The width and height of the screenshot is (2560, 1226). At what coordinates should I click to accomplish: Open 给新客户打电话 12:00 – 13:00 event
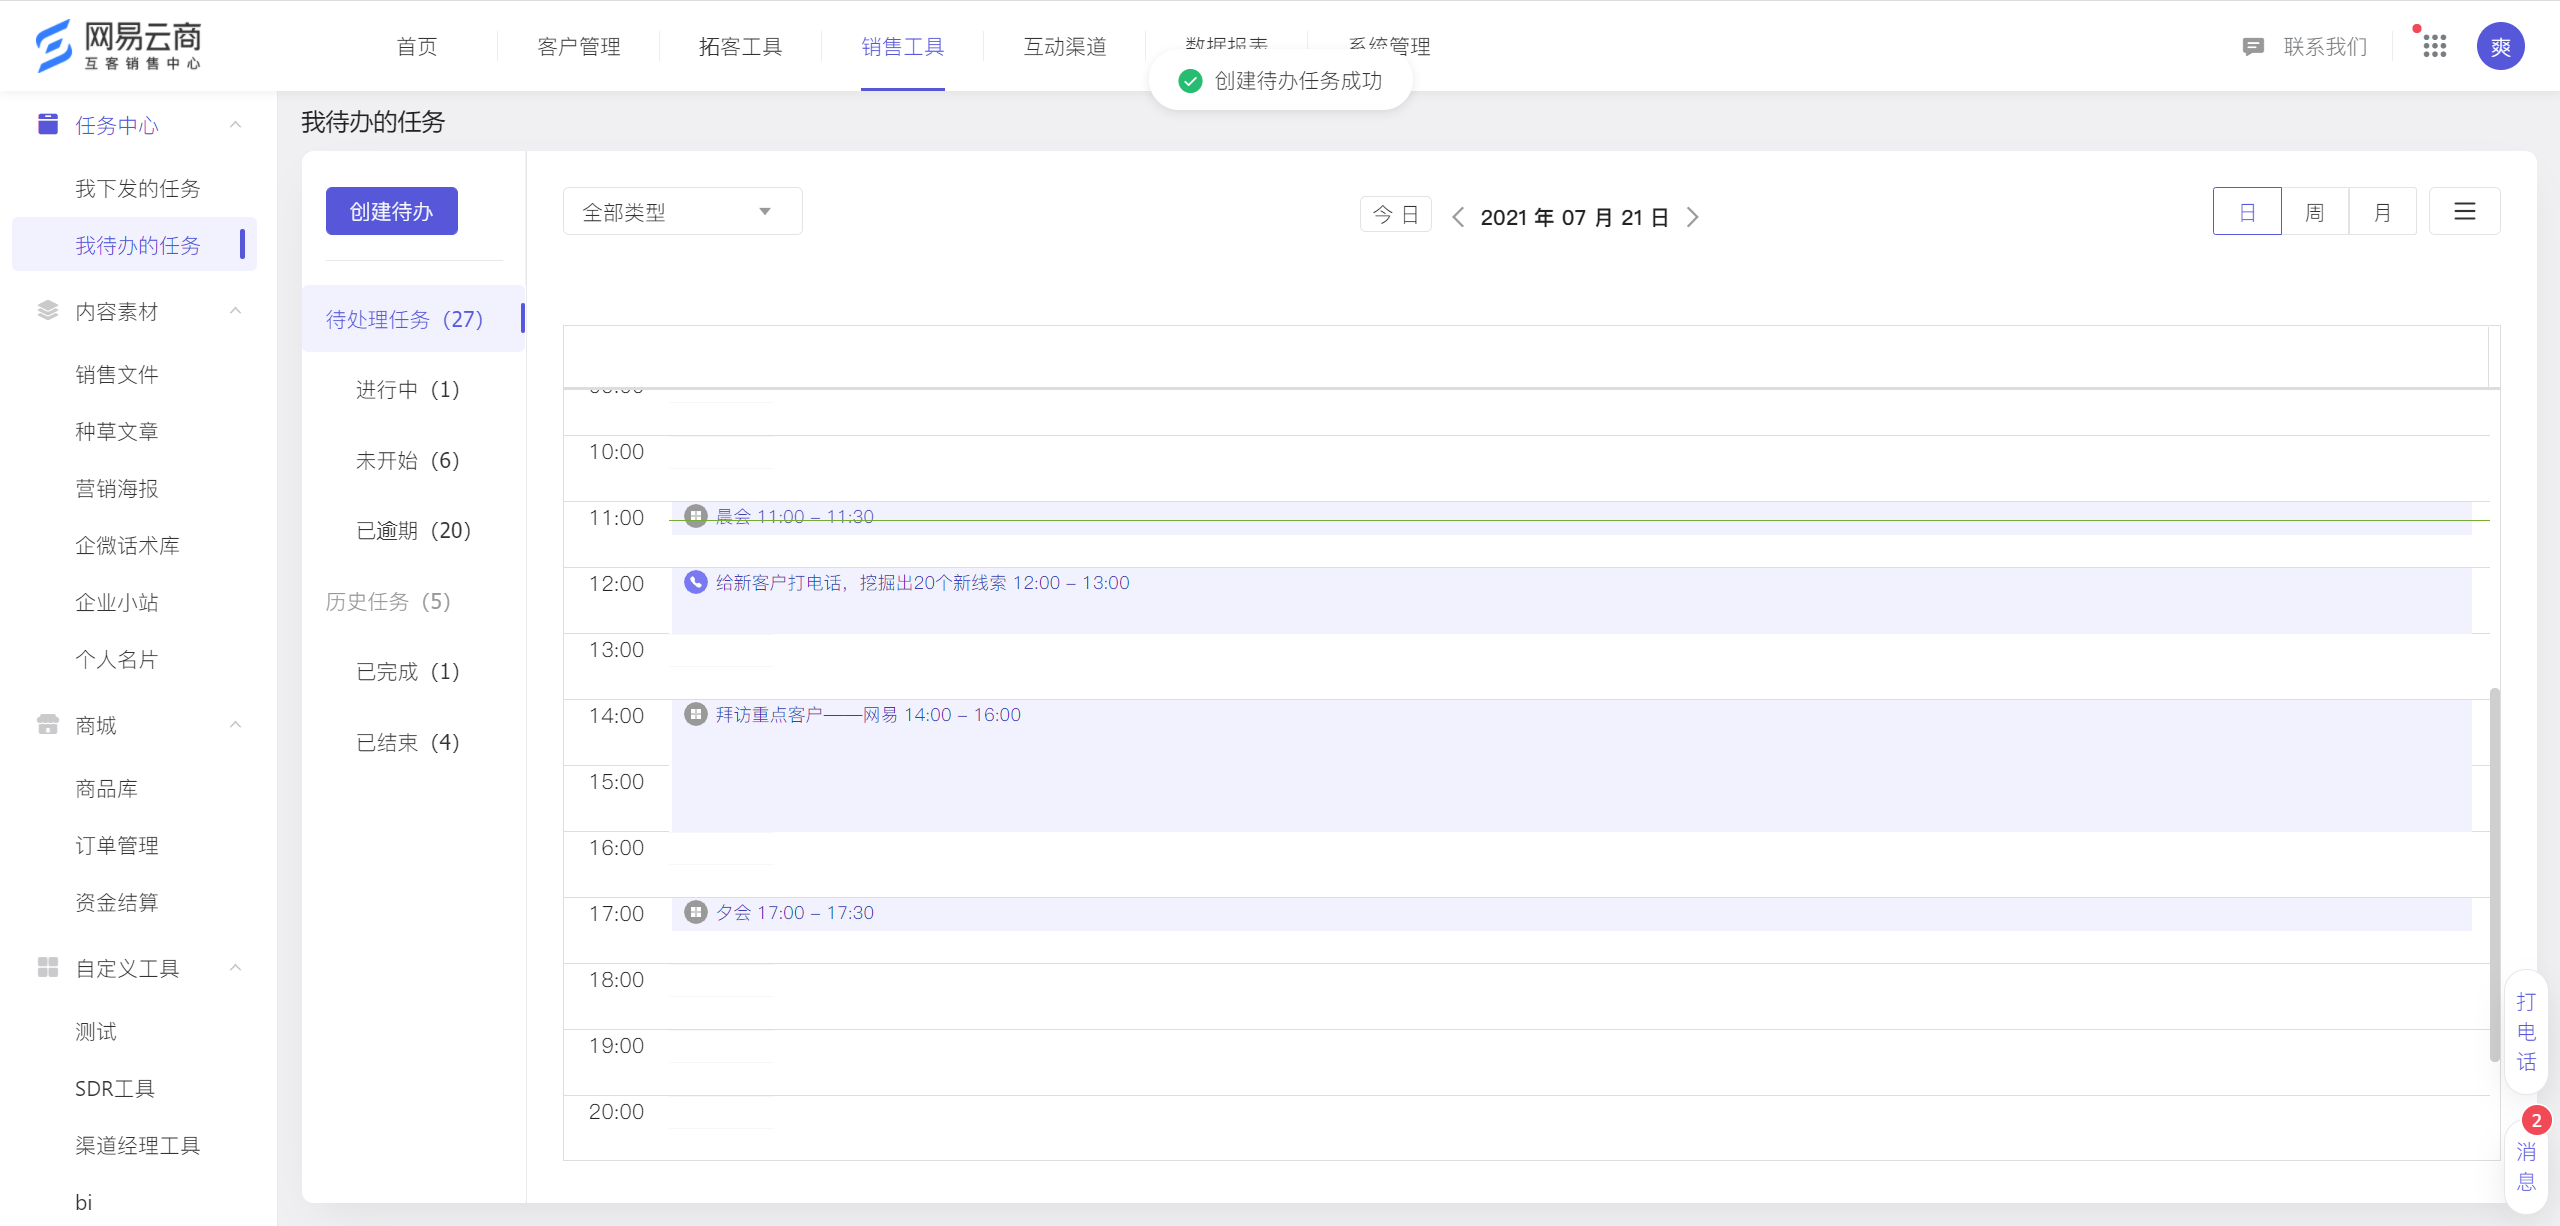click(1571, 600)
